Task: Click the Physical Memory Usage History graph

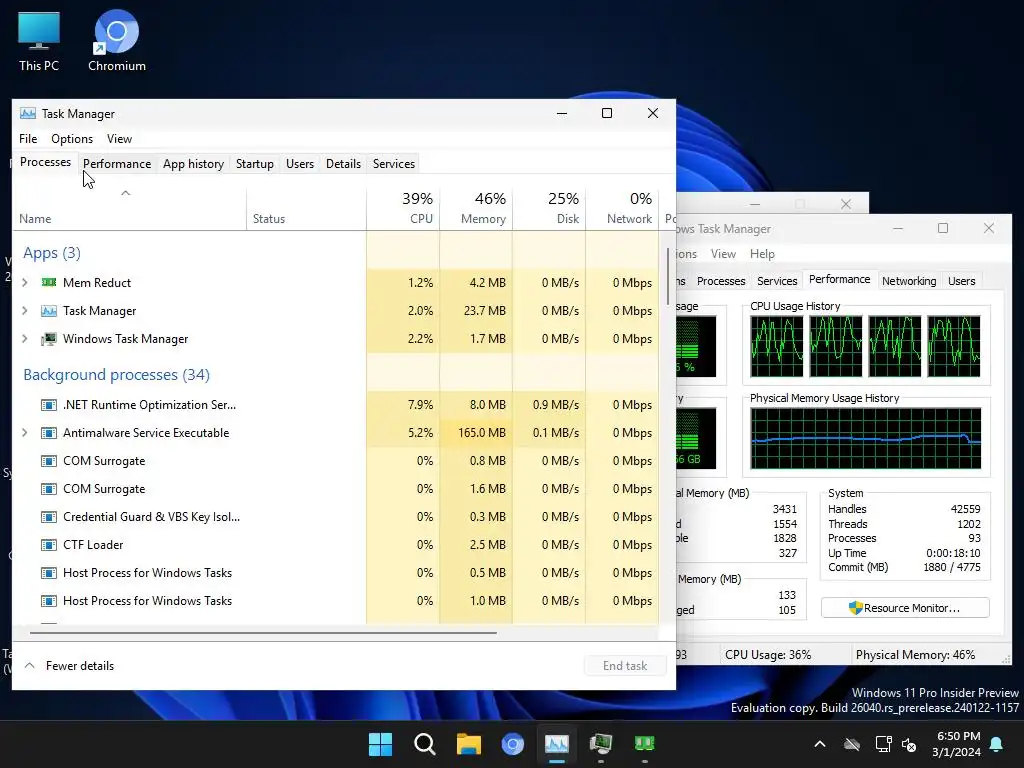Action: pos(865,438)
